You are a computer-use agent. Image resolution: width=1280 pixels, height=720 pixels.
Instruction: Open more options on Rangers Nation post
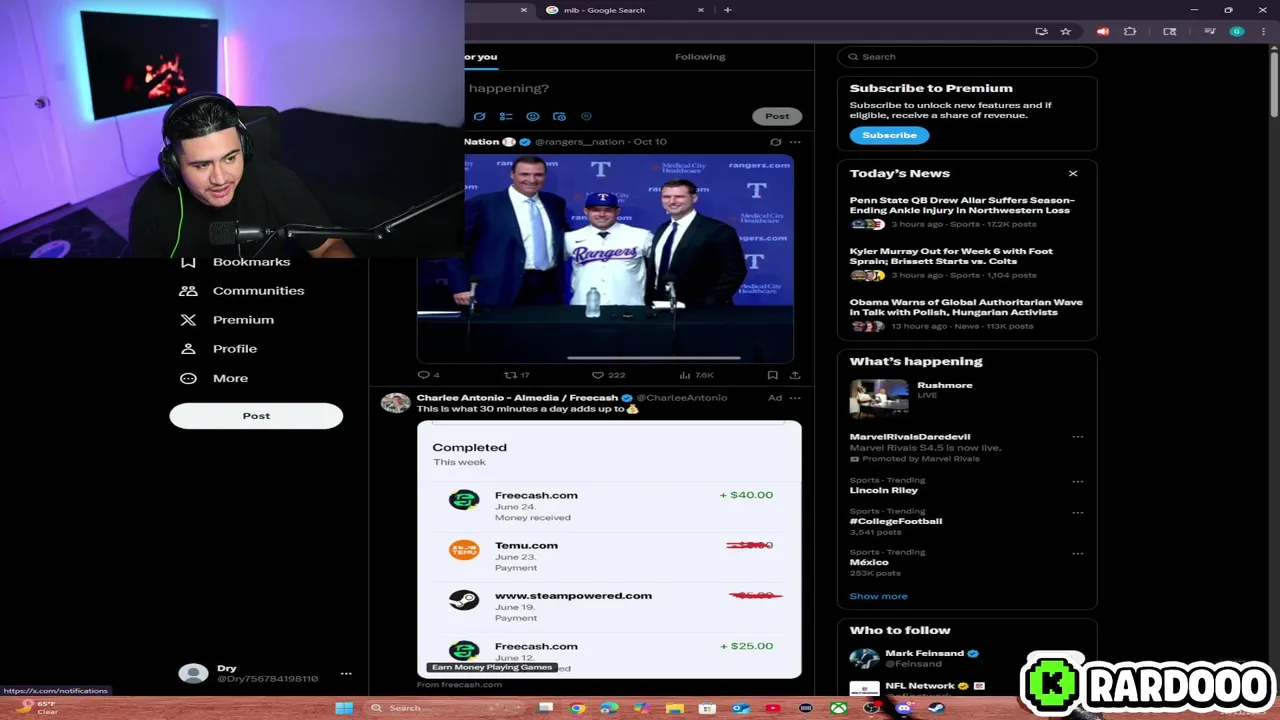coord(795,142)
